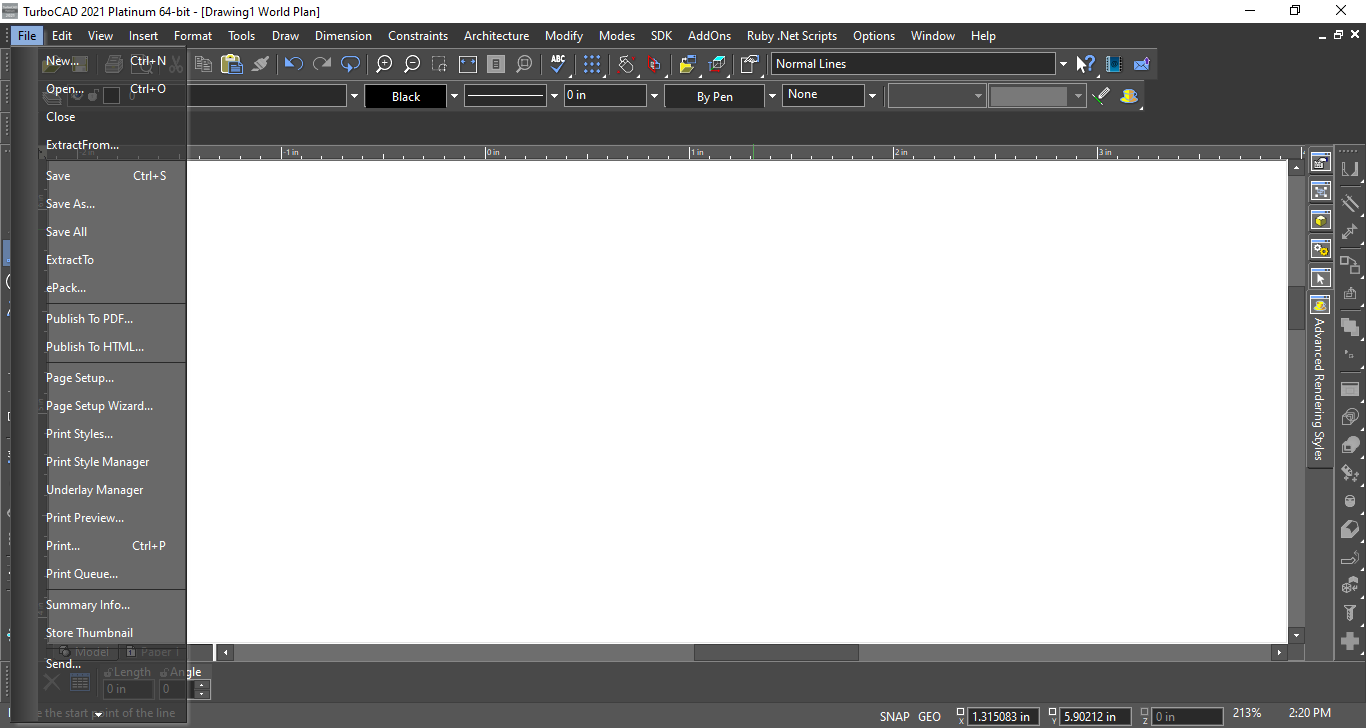The width and height of the screenshot is (1366, 728).
Task: Click the Zoom Full View page icon
Action: click(x=496, y=64)
